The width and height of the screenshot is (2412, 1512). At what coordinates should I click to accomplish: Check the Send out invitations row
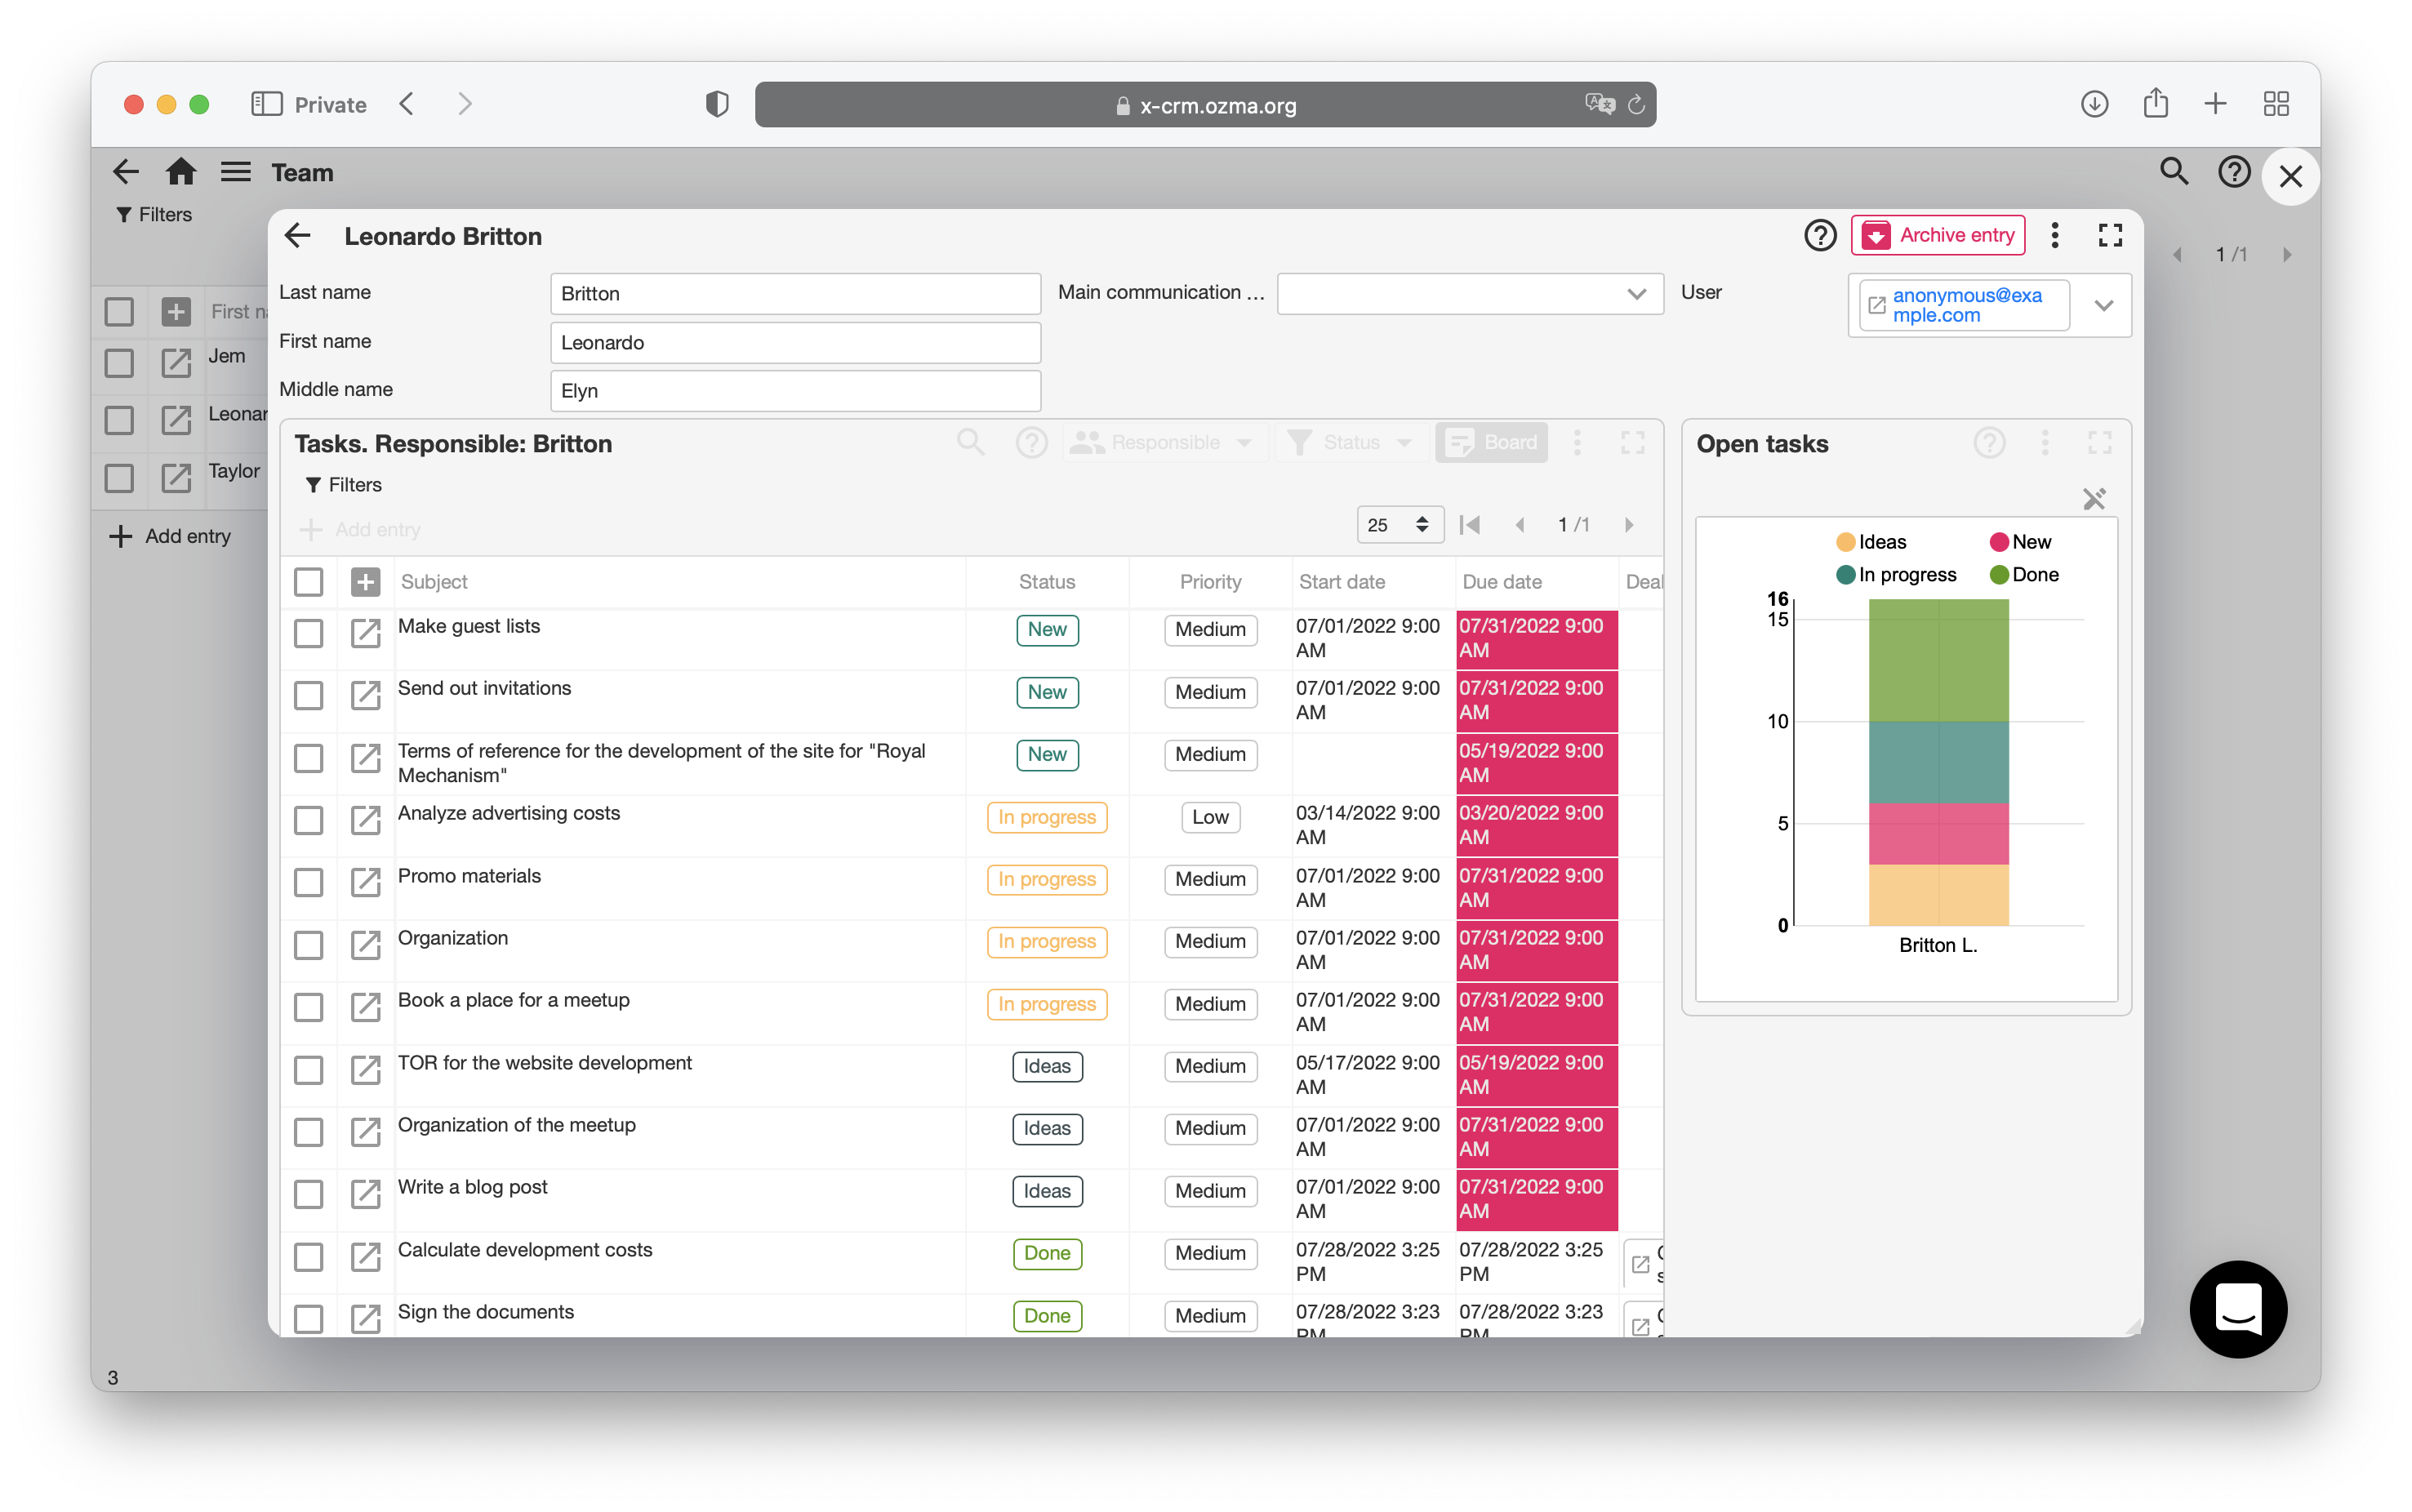pyautogui.click(x=309, y=695)
